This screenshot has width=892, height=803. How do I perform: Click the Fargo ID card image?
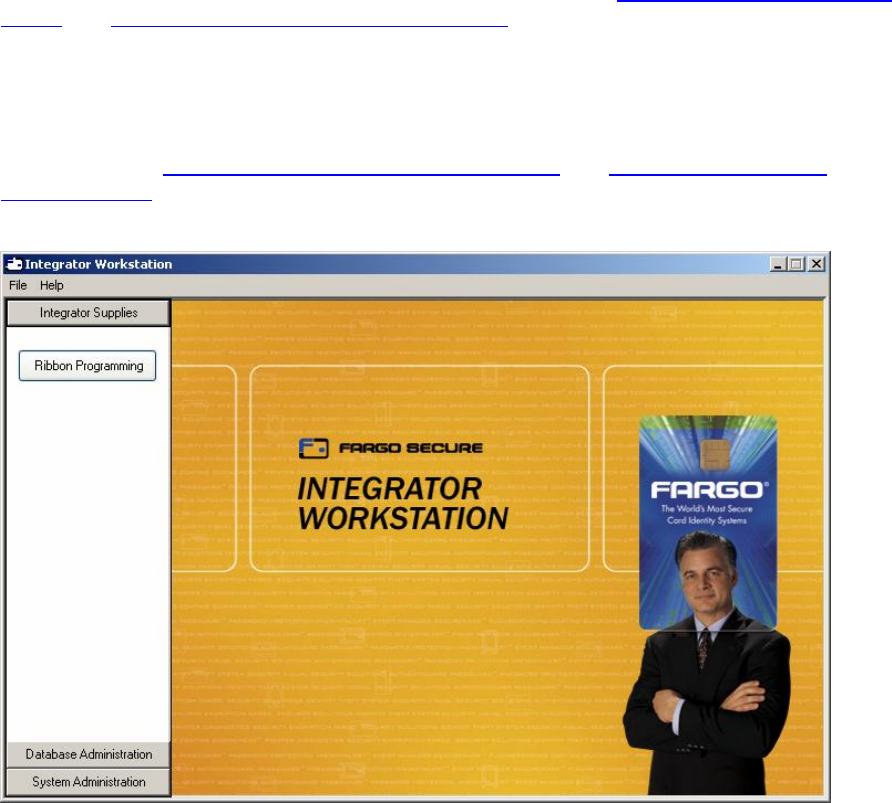click(x=708, y=522)
